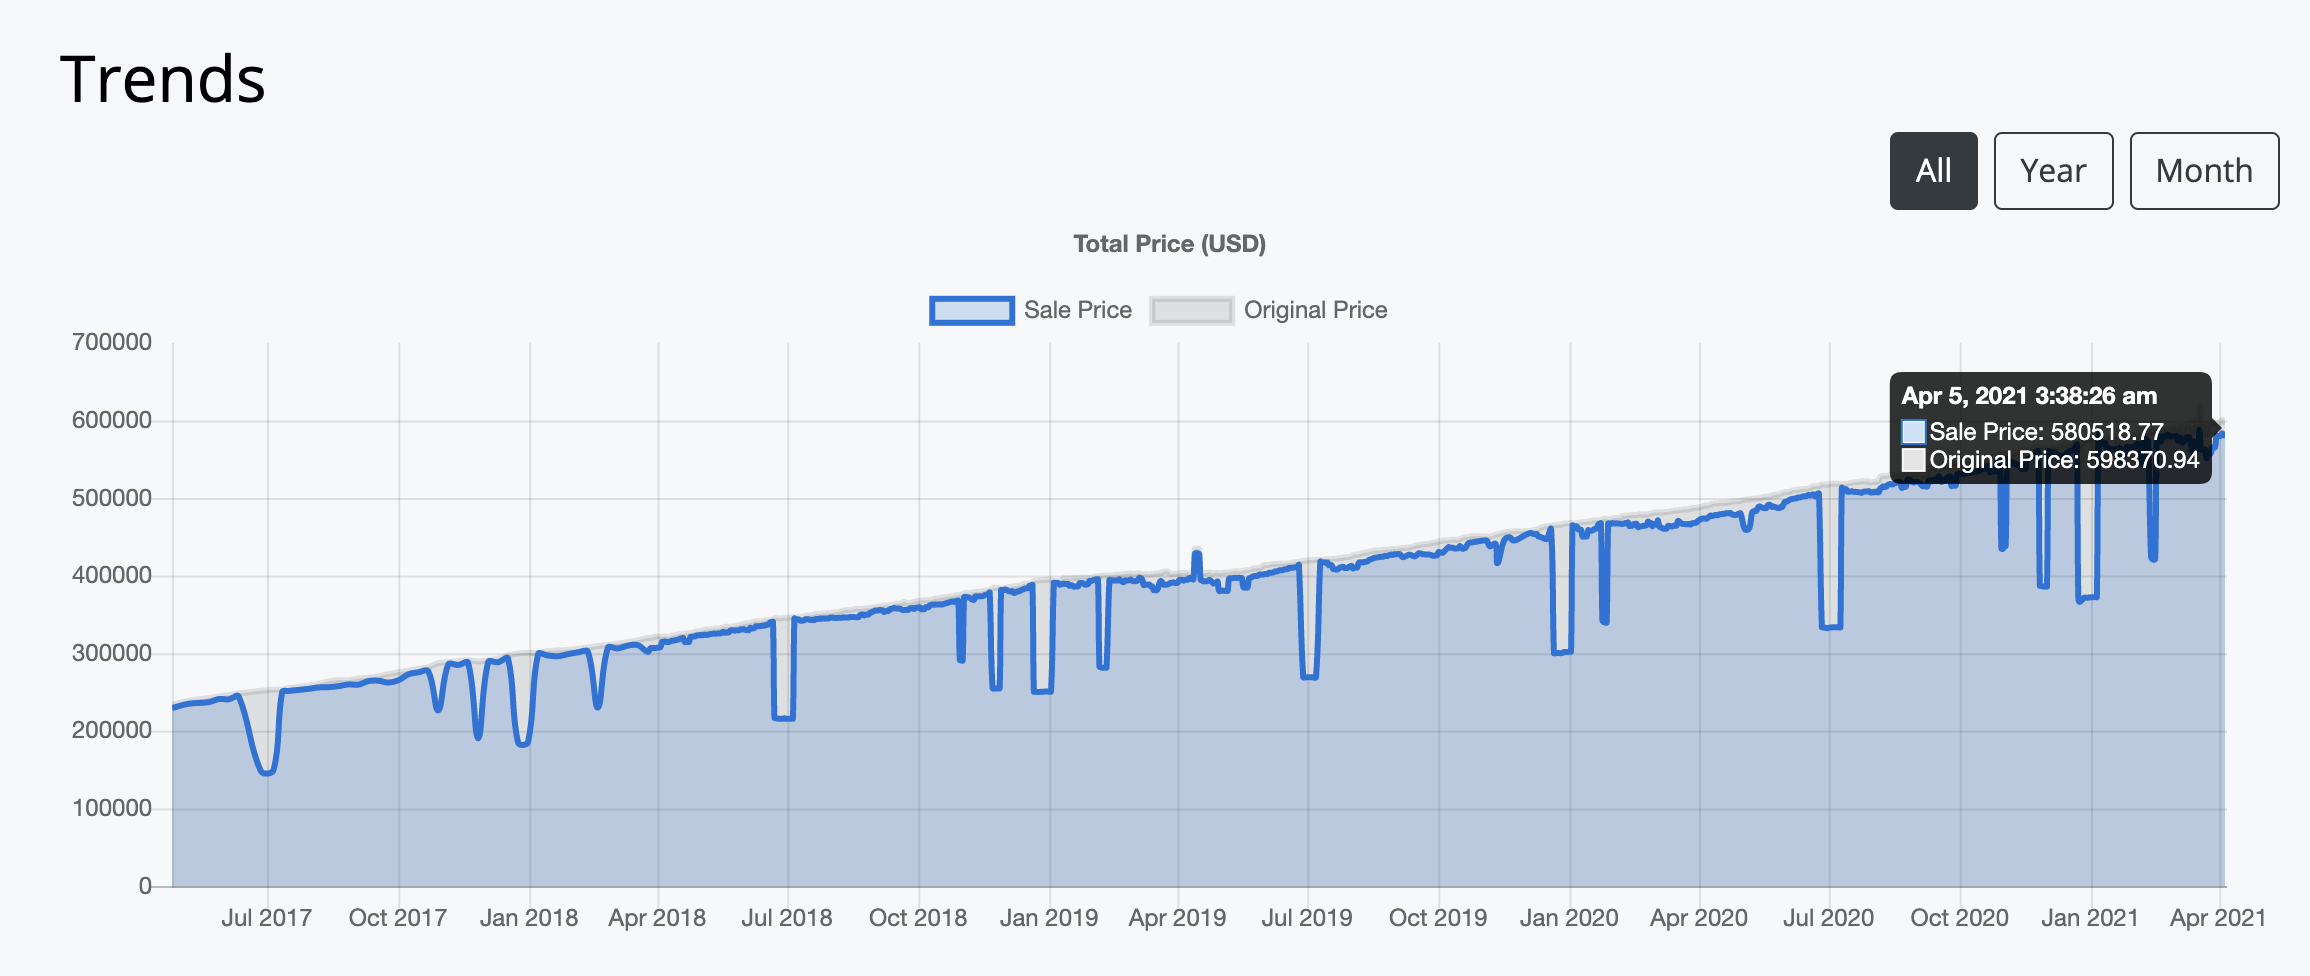The height and width of the screenshot is (976, 2310).
Task: Click the Total Price (USD) chart title
Action: [x=1169, y=244]
